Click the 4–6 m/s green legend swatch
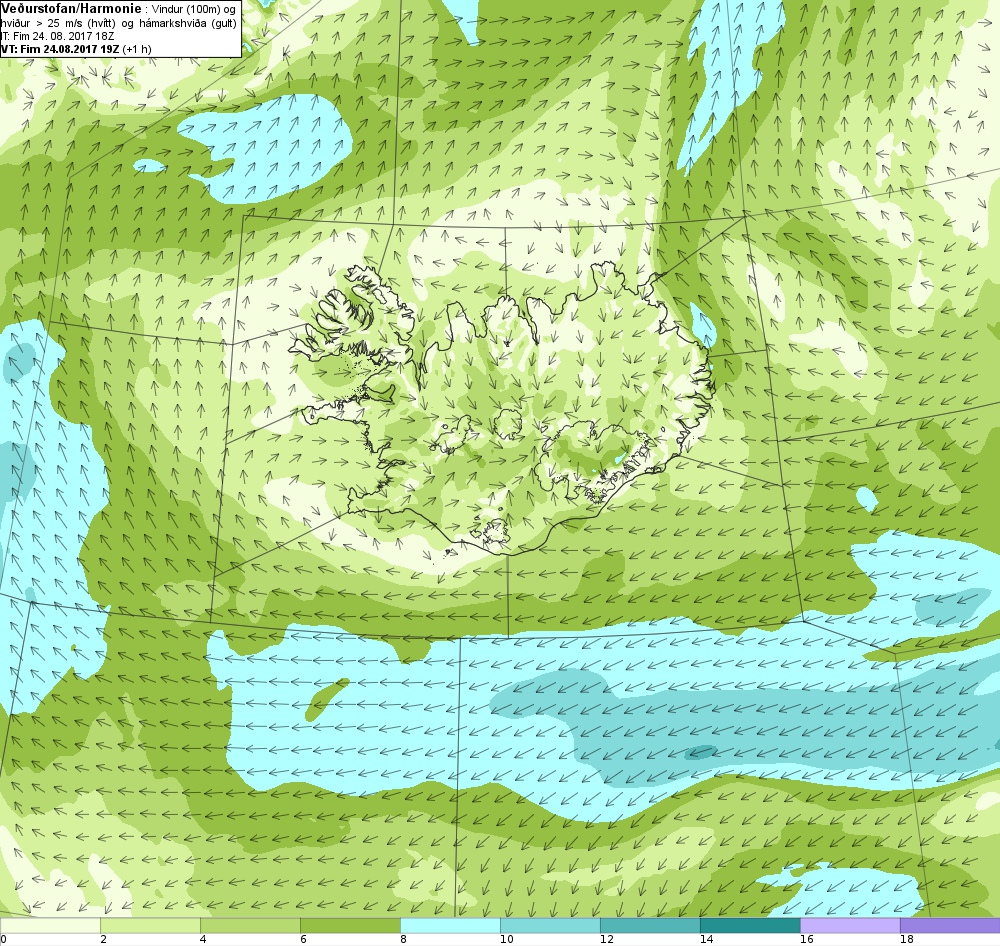This screenshot has width=1000, height=946. coord(250,926)
